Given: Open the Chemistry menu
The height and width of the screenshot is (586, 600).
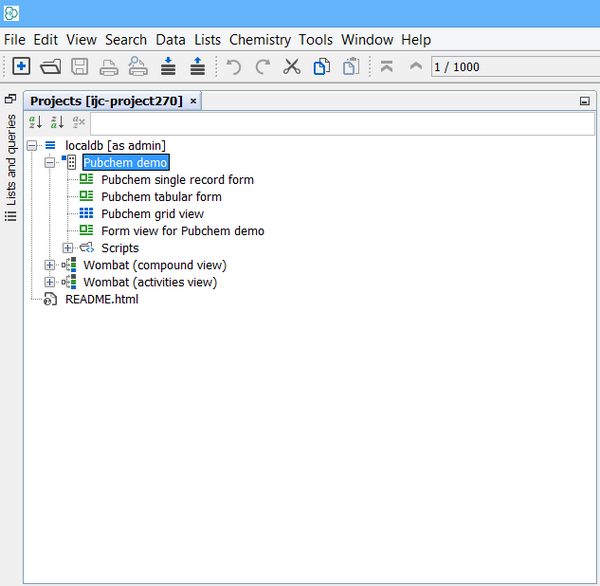Looking at the screenshot, I should tap(259, 40).
